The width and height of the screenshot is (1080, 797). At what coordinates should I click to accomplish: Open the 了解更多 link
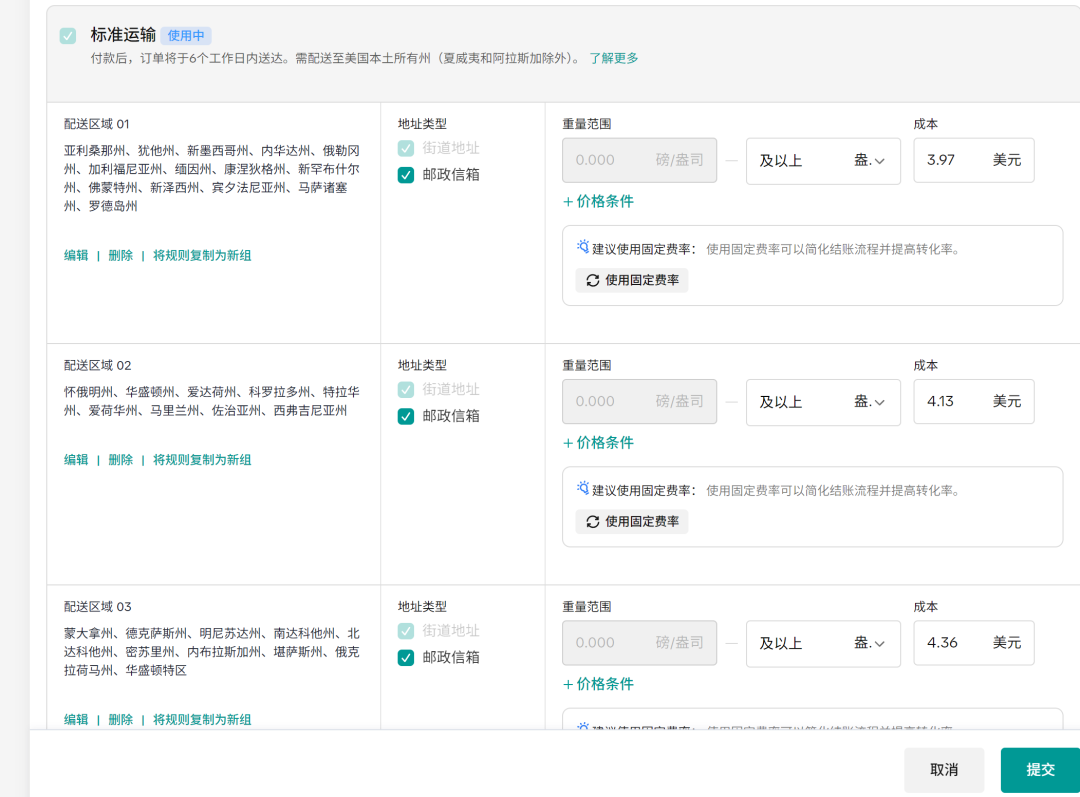(x=613, y=59)
